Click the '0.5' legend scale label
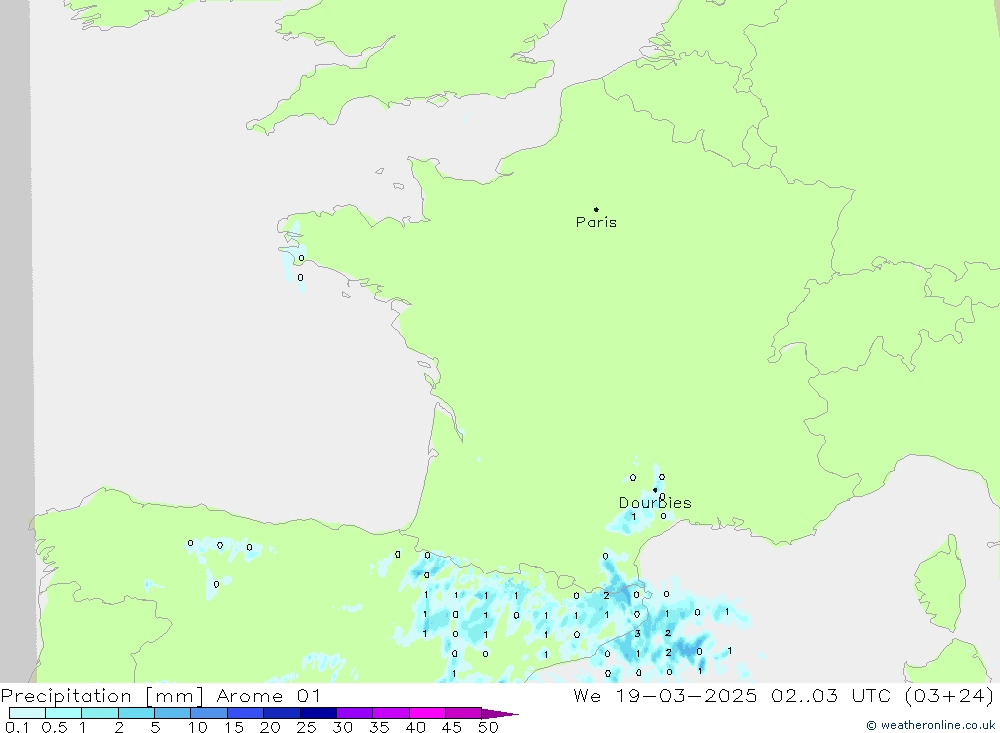1000x733 pixels. pos(54,727)
